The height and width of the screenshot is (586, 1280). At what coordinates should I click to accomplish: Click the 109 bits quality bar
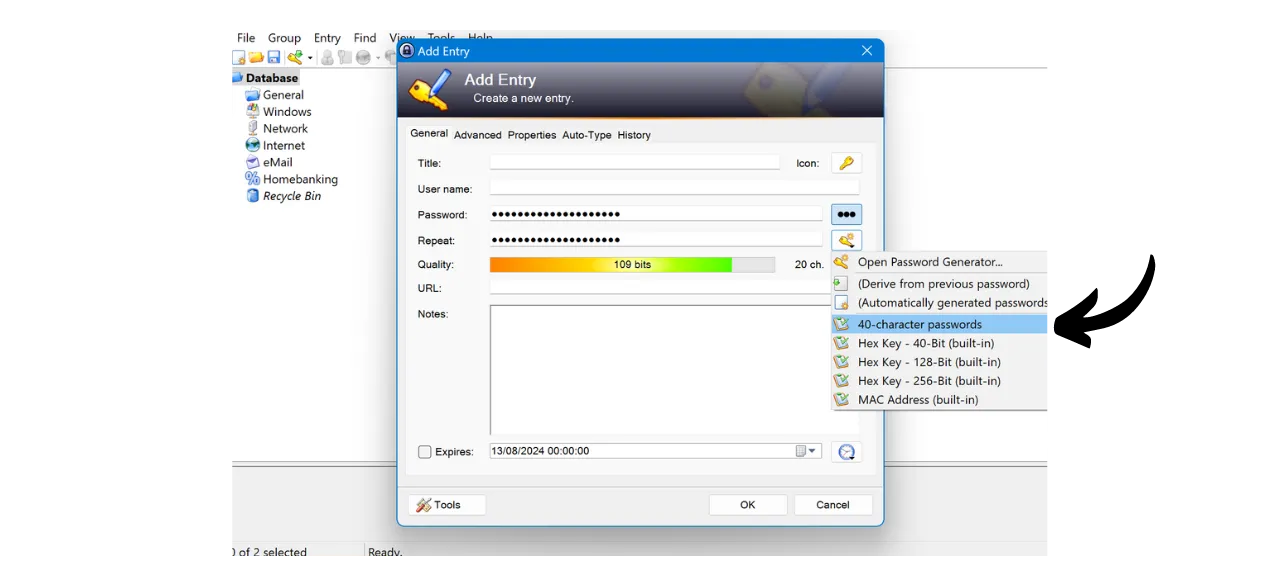coord(632,264)
